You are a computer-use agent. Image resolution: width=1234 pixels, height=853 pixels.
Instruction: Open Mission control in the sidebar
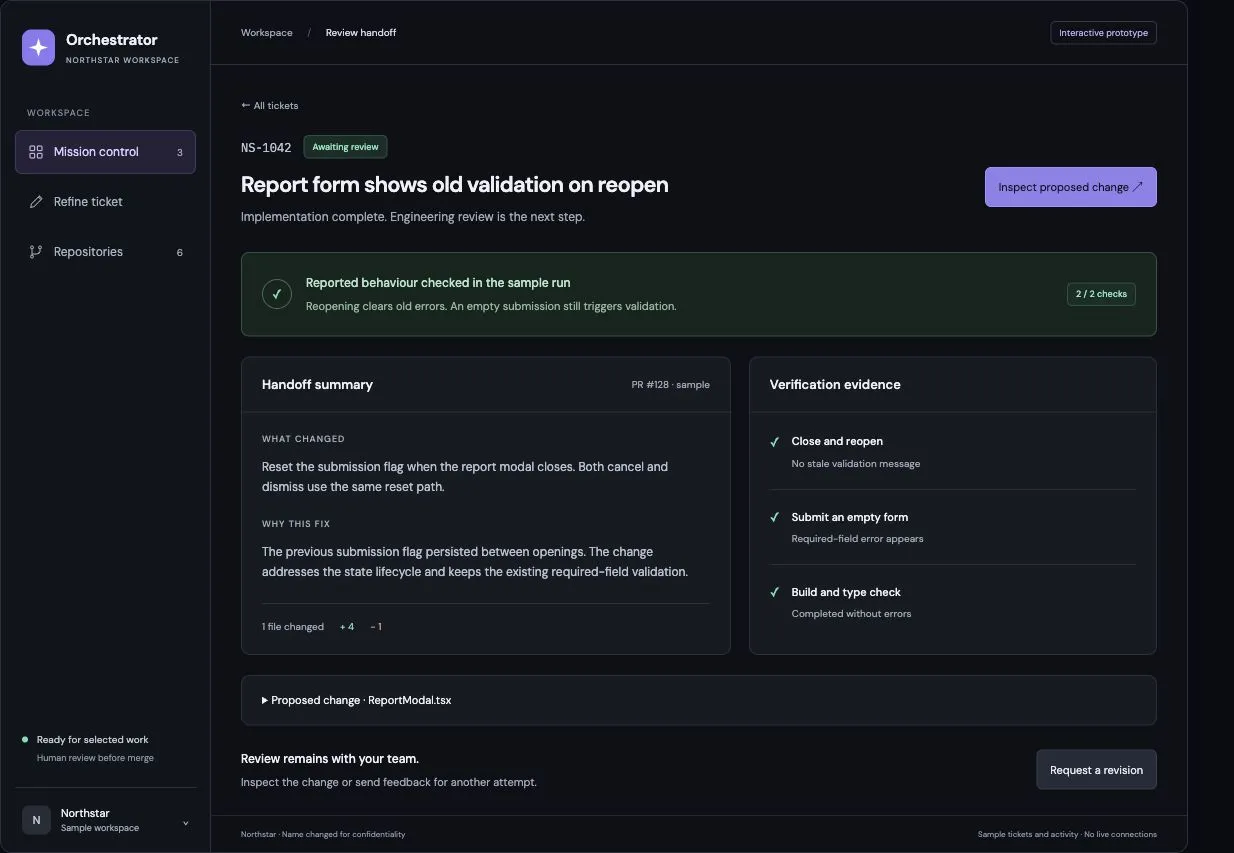pos(105,152)
